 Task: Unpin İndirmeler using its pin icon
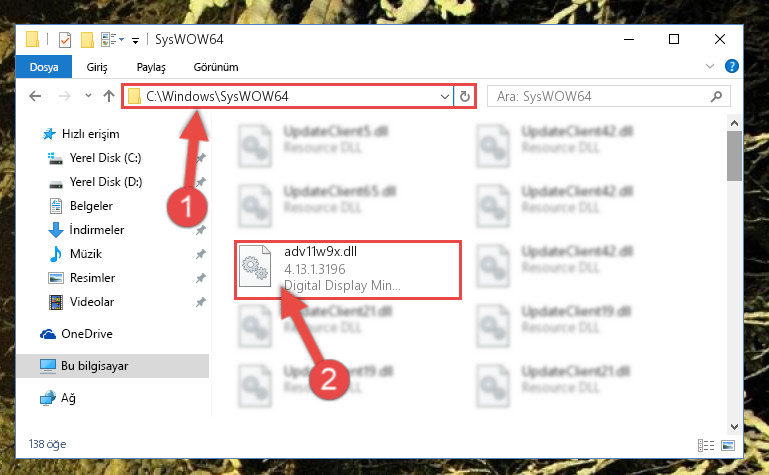[x=201, y=230]
